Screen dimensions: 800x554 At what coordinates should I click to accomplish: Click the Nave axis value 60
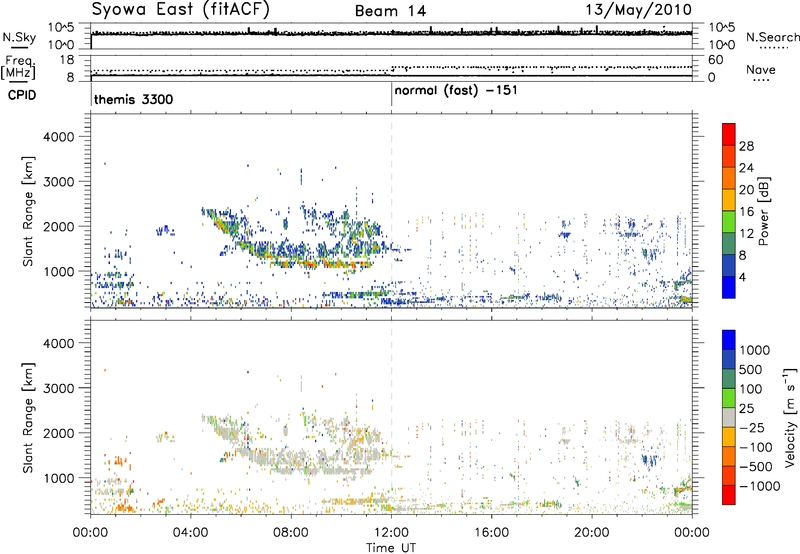pos(715,60)
